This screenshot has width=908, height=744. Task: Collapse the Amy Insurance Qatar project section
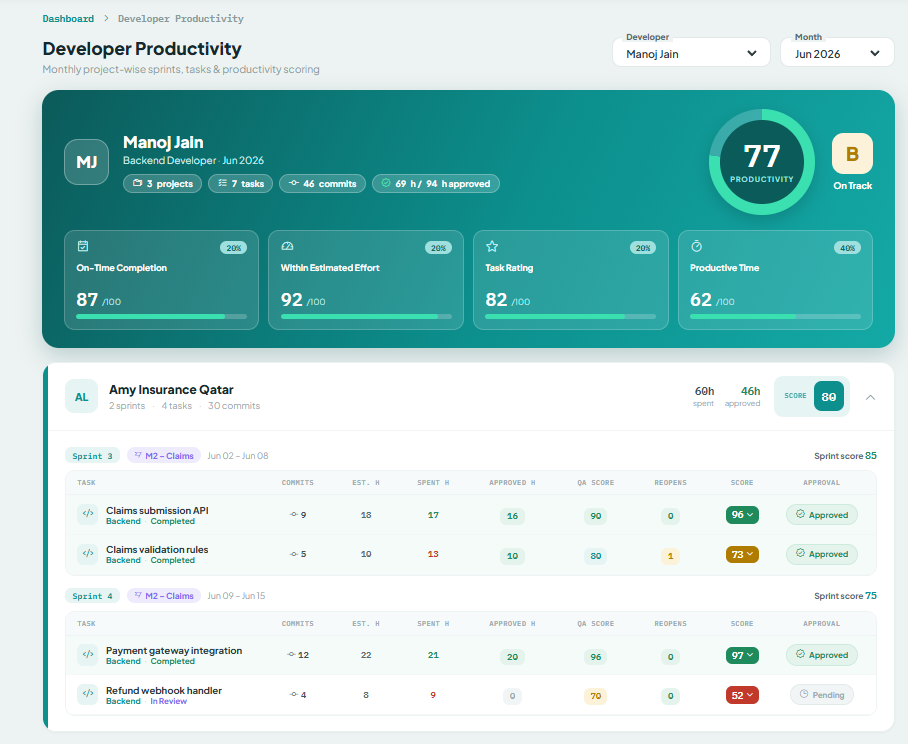tap(870, 397)
